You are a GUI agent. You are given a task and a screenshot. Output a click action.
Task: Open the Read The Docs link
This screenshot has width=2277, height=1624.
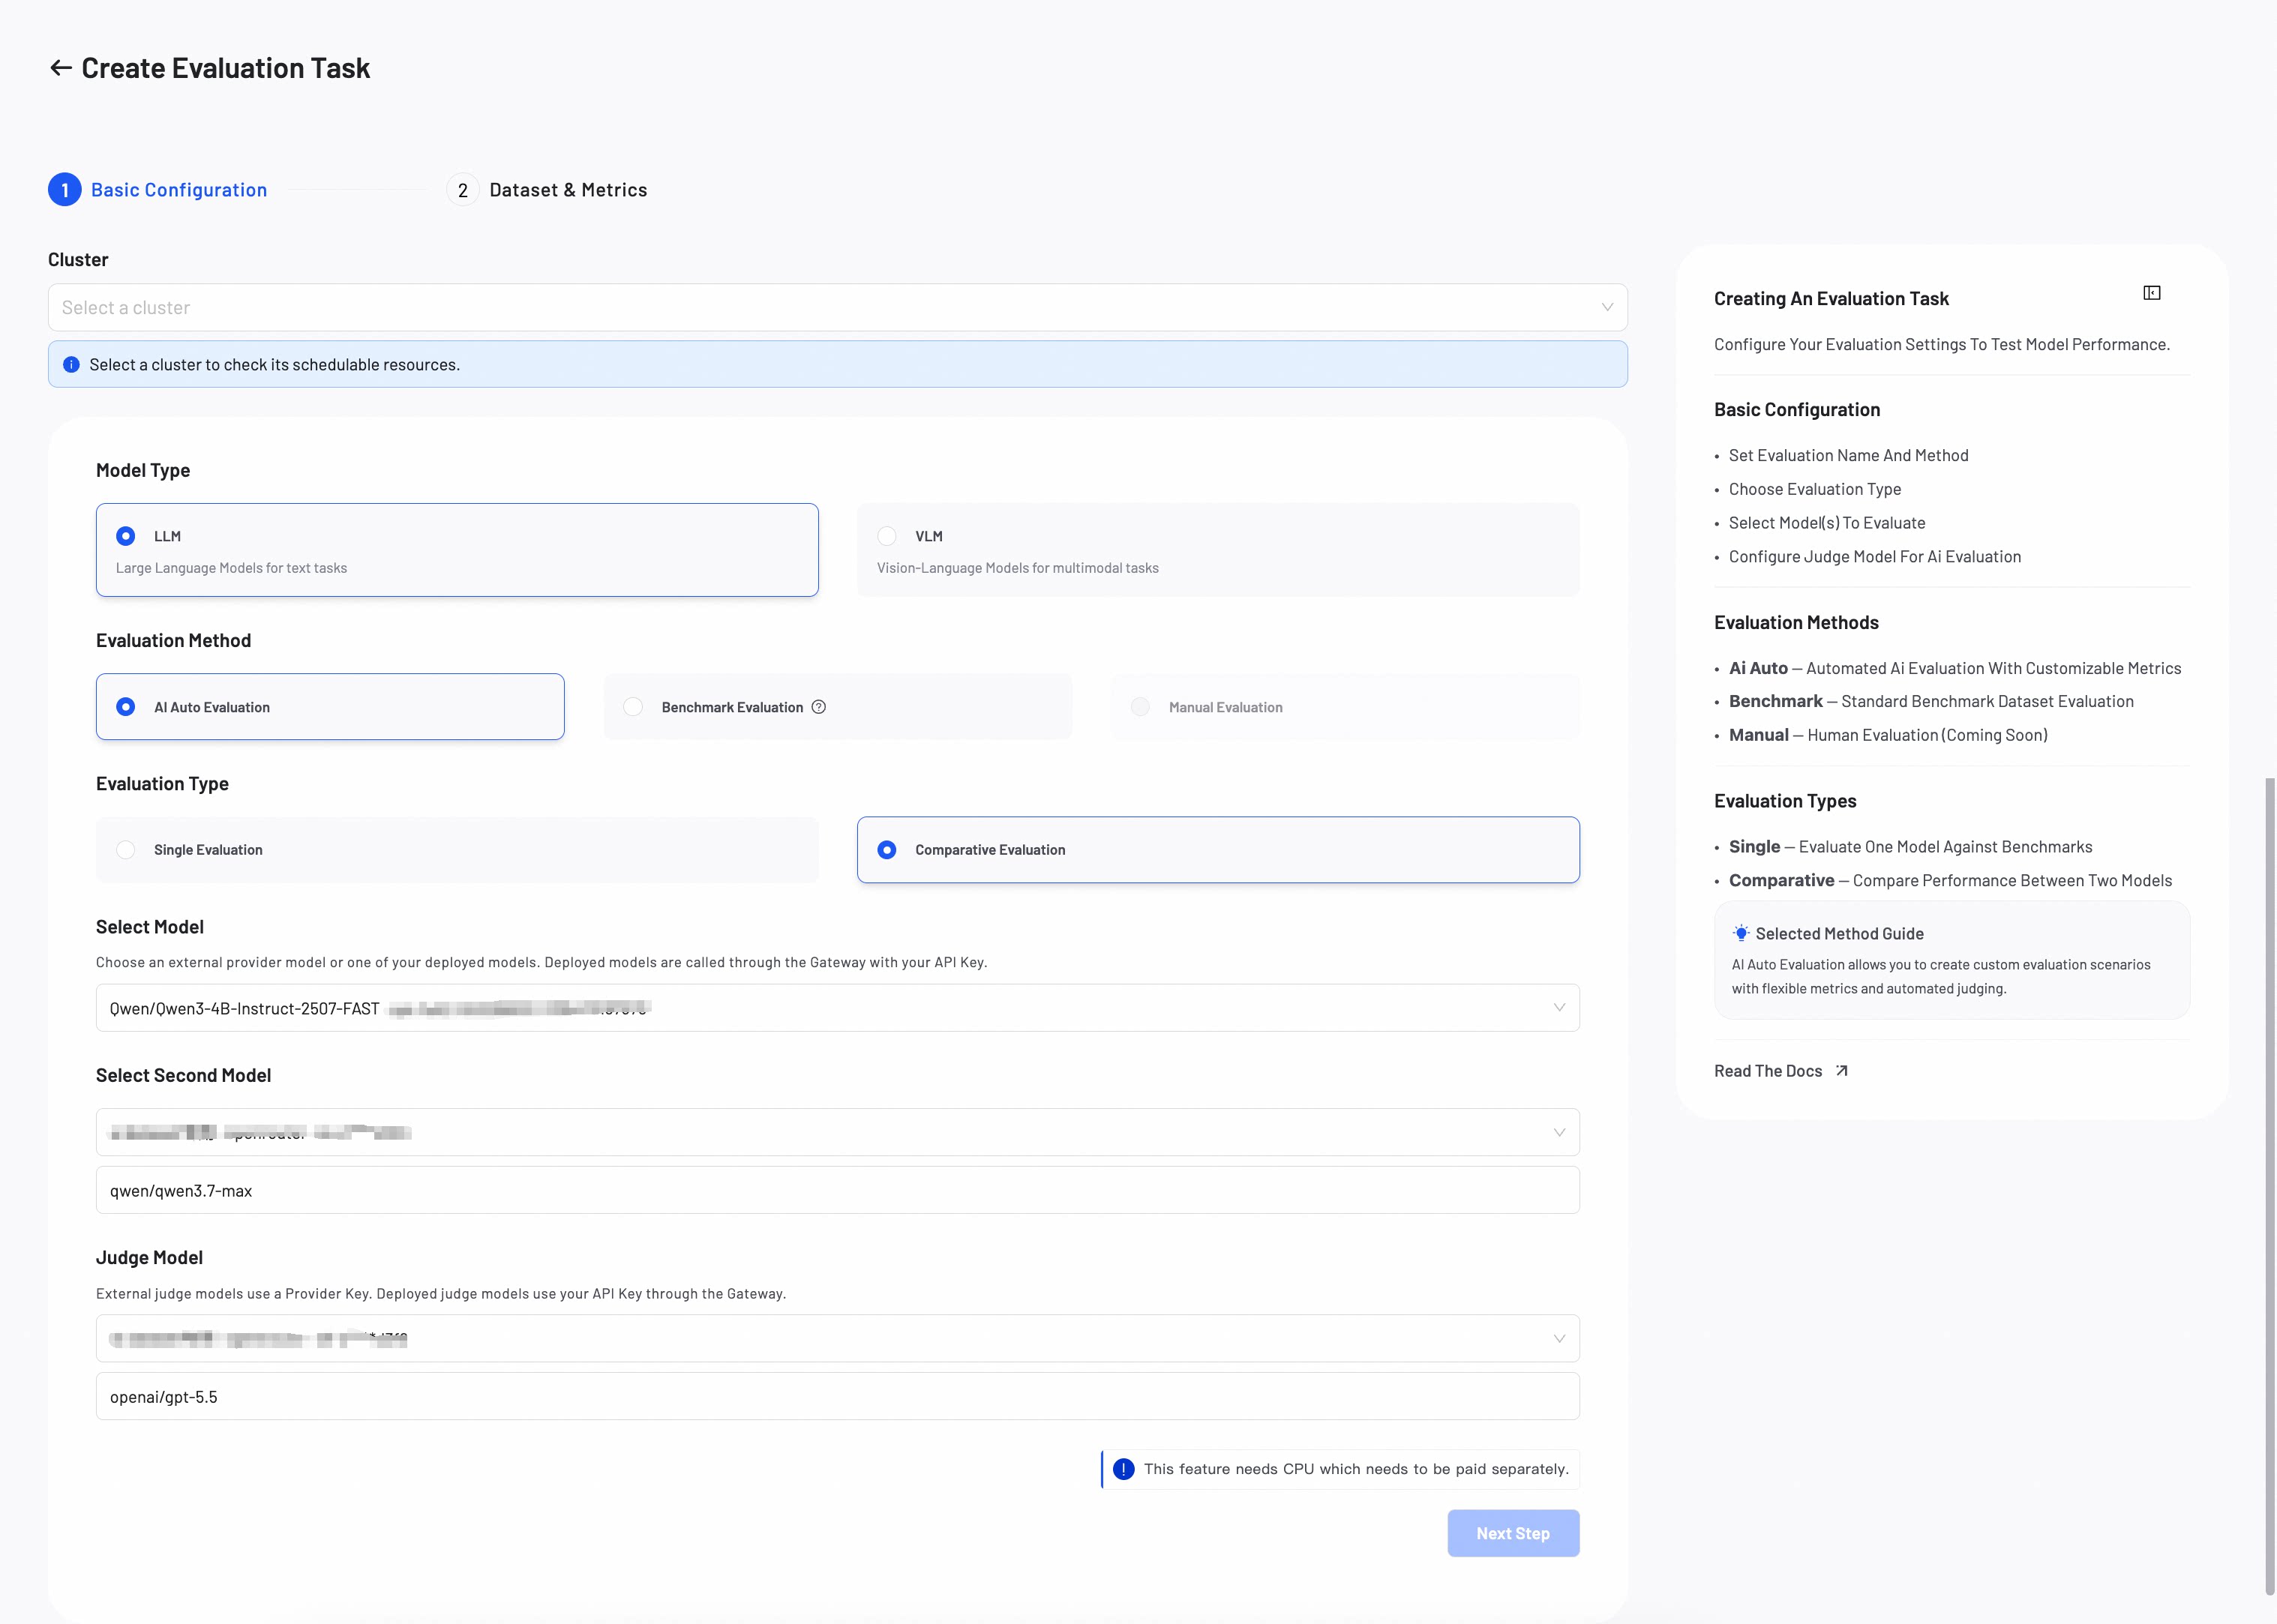click(1768, 1071)
